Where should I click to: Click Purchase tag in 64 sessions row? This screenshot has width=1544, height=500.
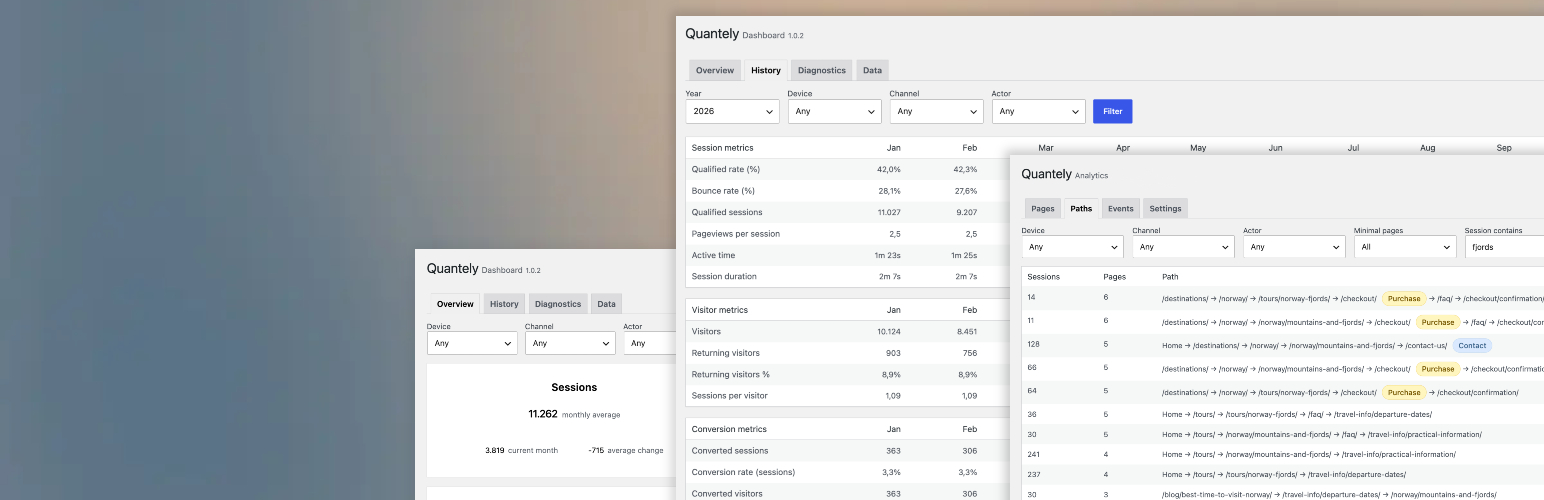(x=1404, y=392)
